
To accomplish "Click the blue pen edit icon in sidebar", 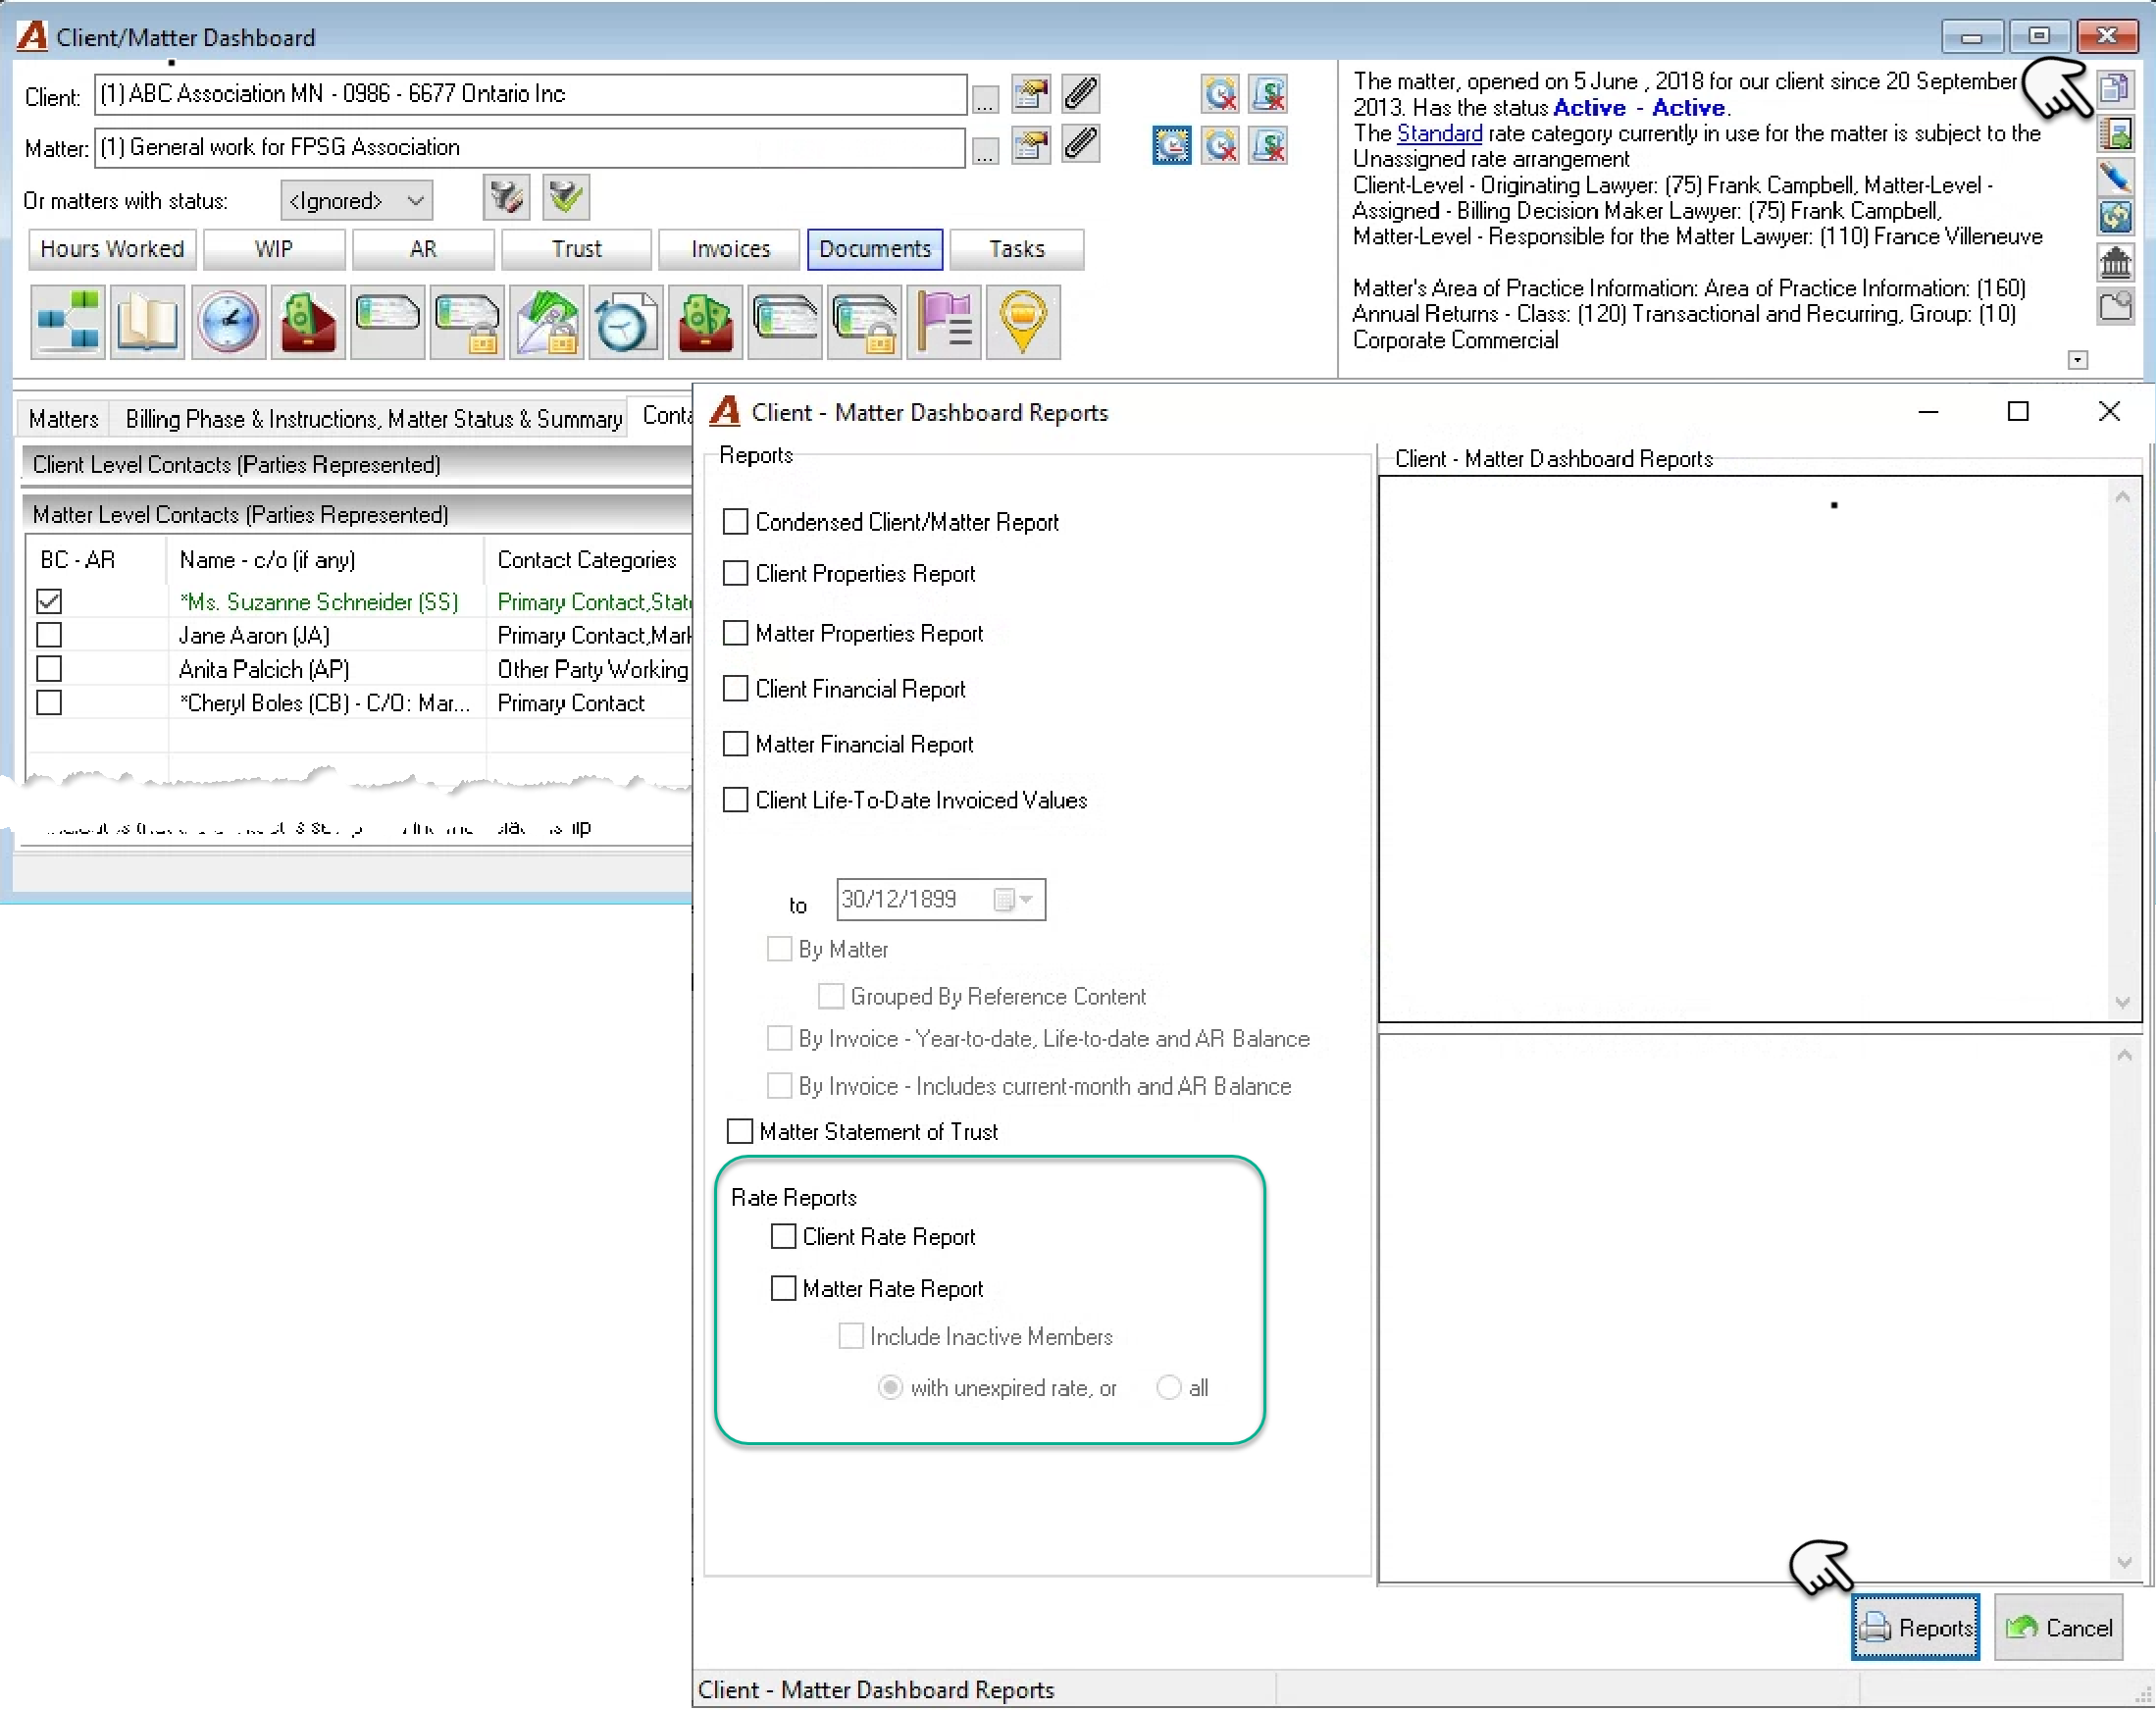I will click(2114, 177).
